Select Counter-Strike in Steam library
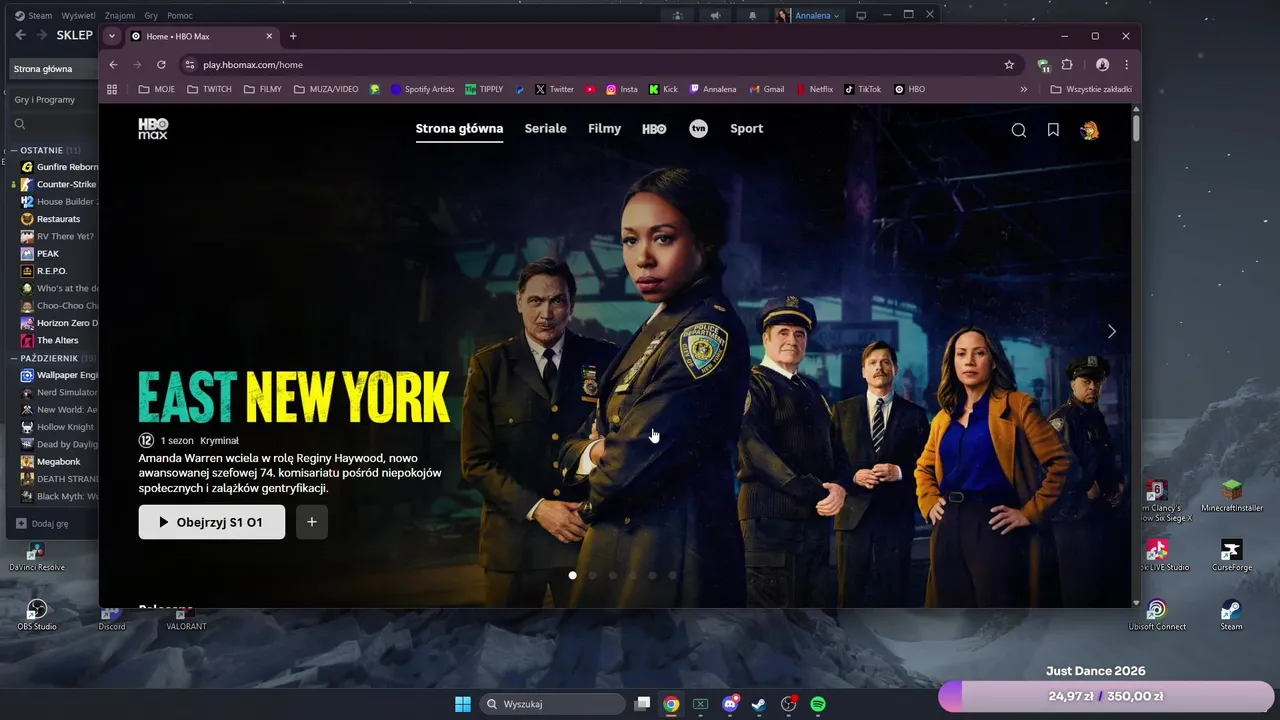This screenshot has width=1280, height=720. click(x=58, y=184)
